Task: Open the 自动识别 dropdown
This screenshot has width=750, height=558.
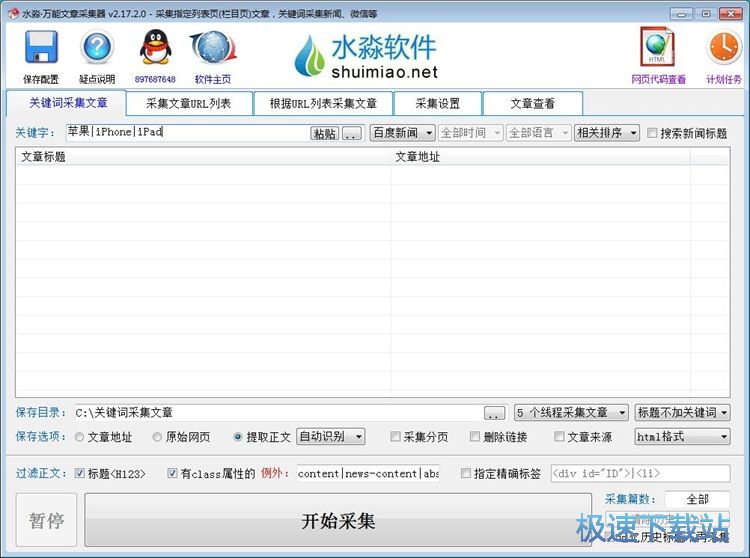Action: (331, 436)
